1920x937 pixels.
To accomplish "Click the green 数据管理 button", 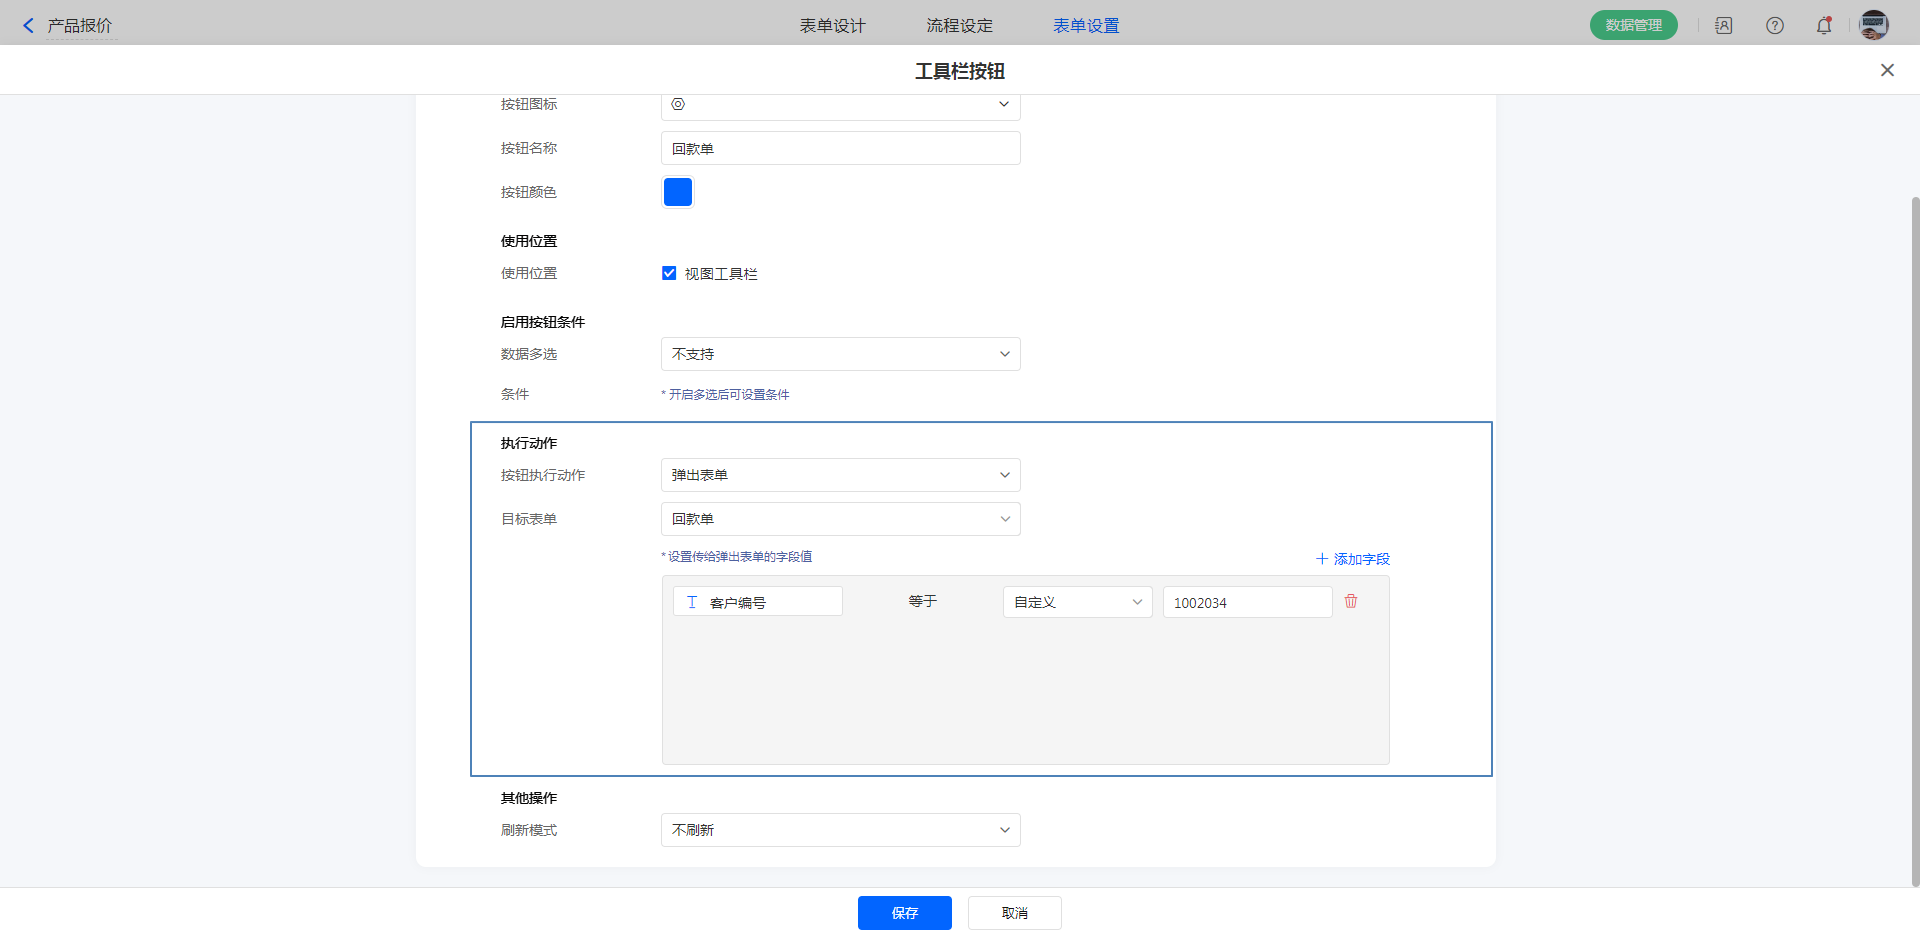I will coord(1633,26).
